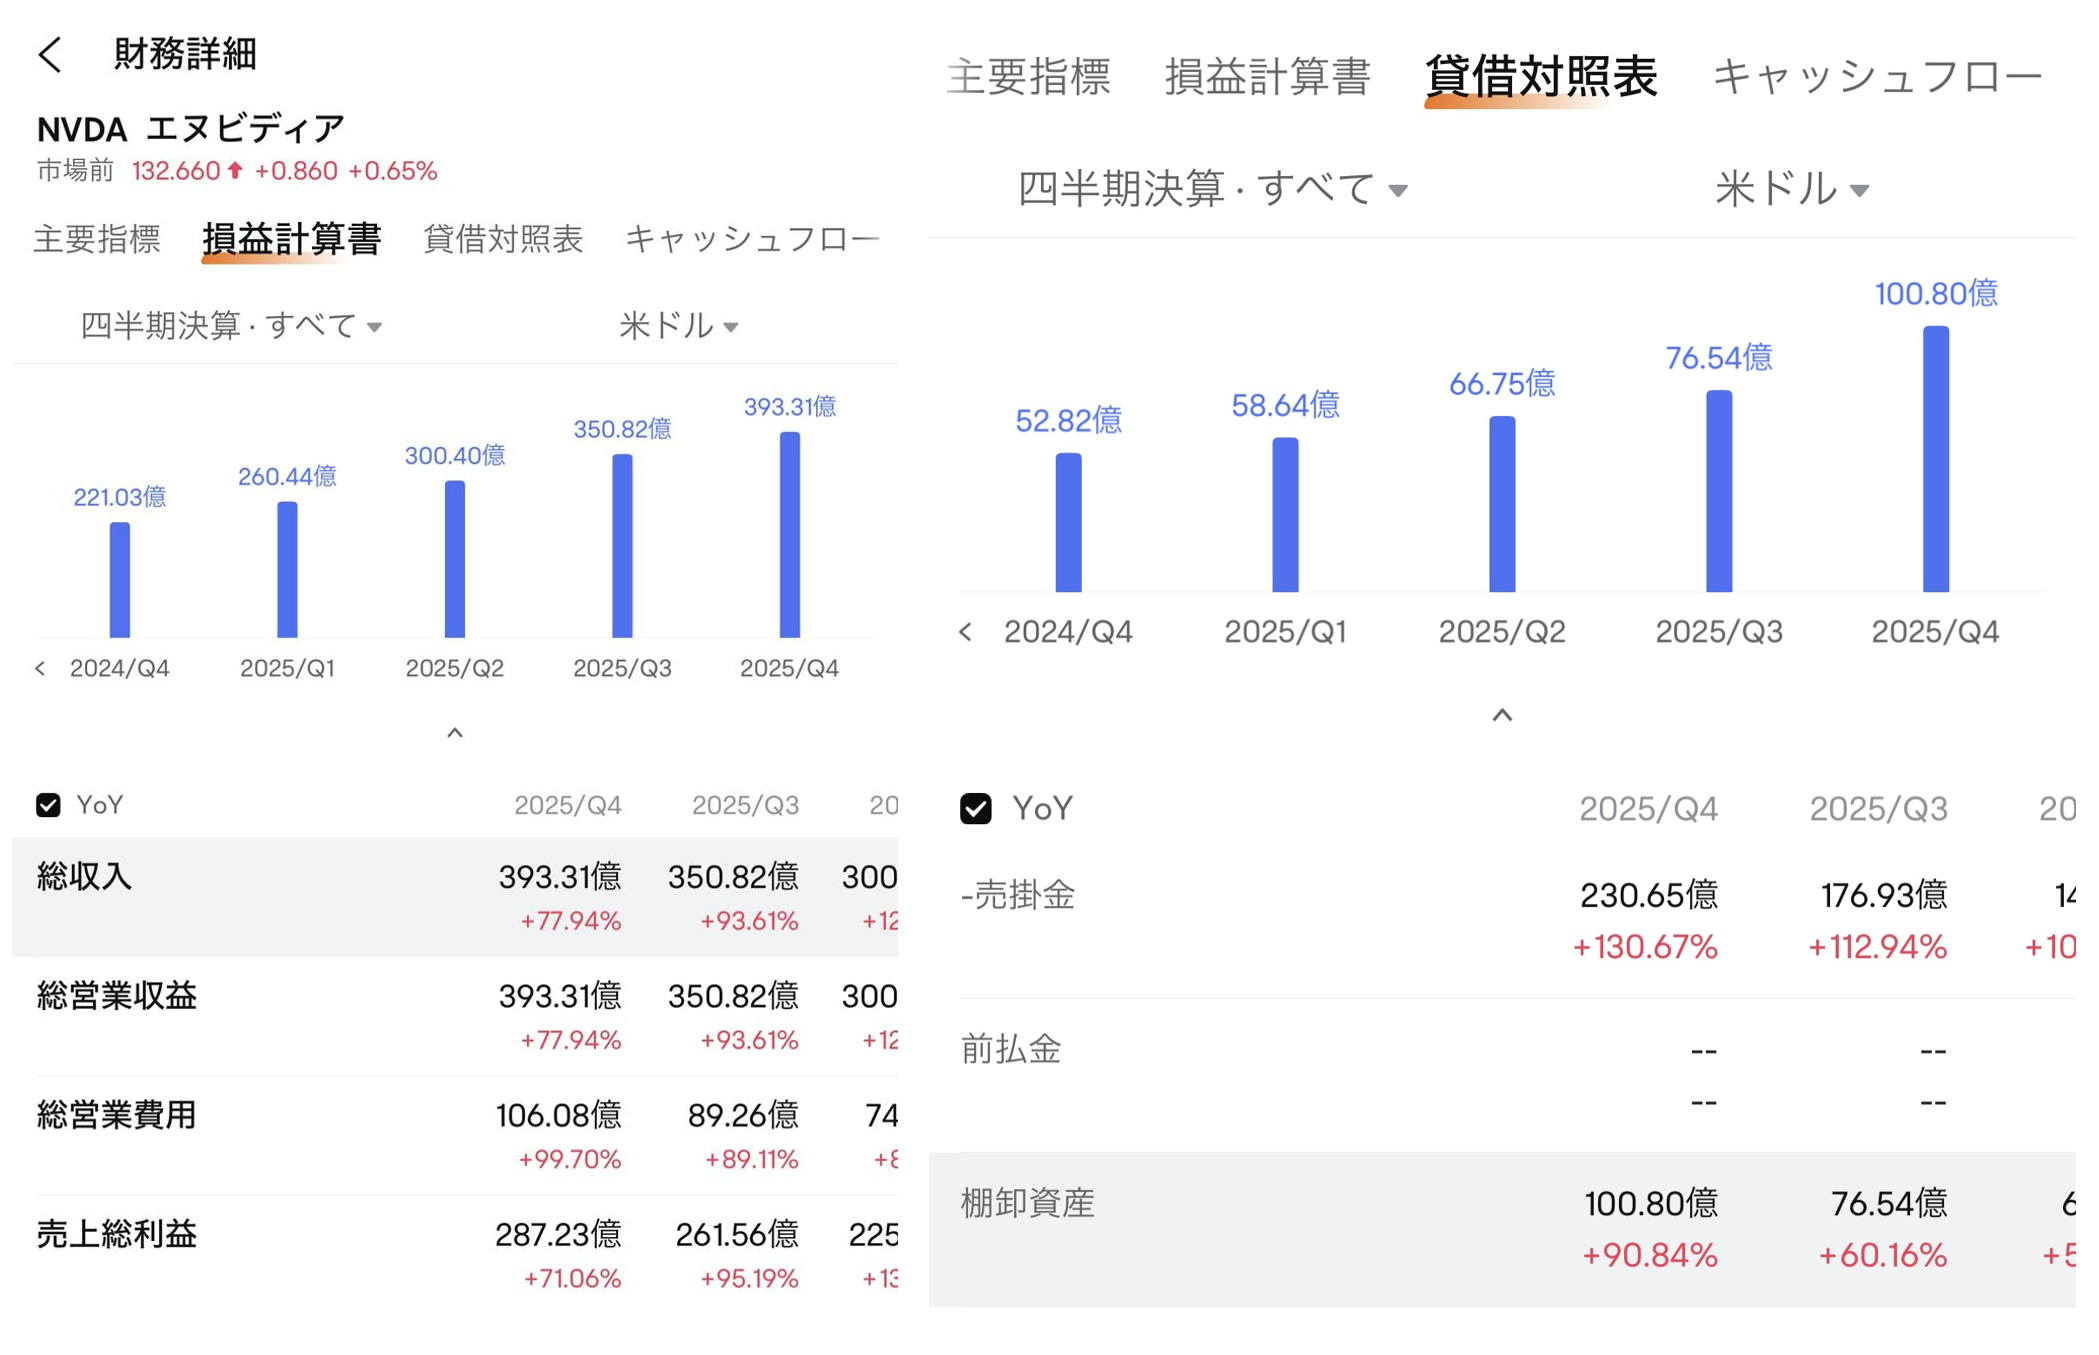
Task: Click 2025/Q3 column header in income table
Action: click(x=746, y=806)
